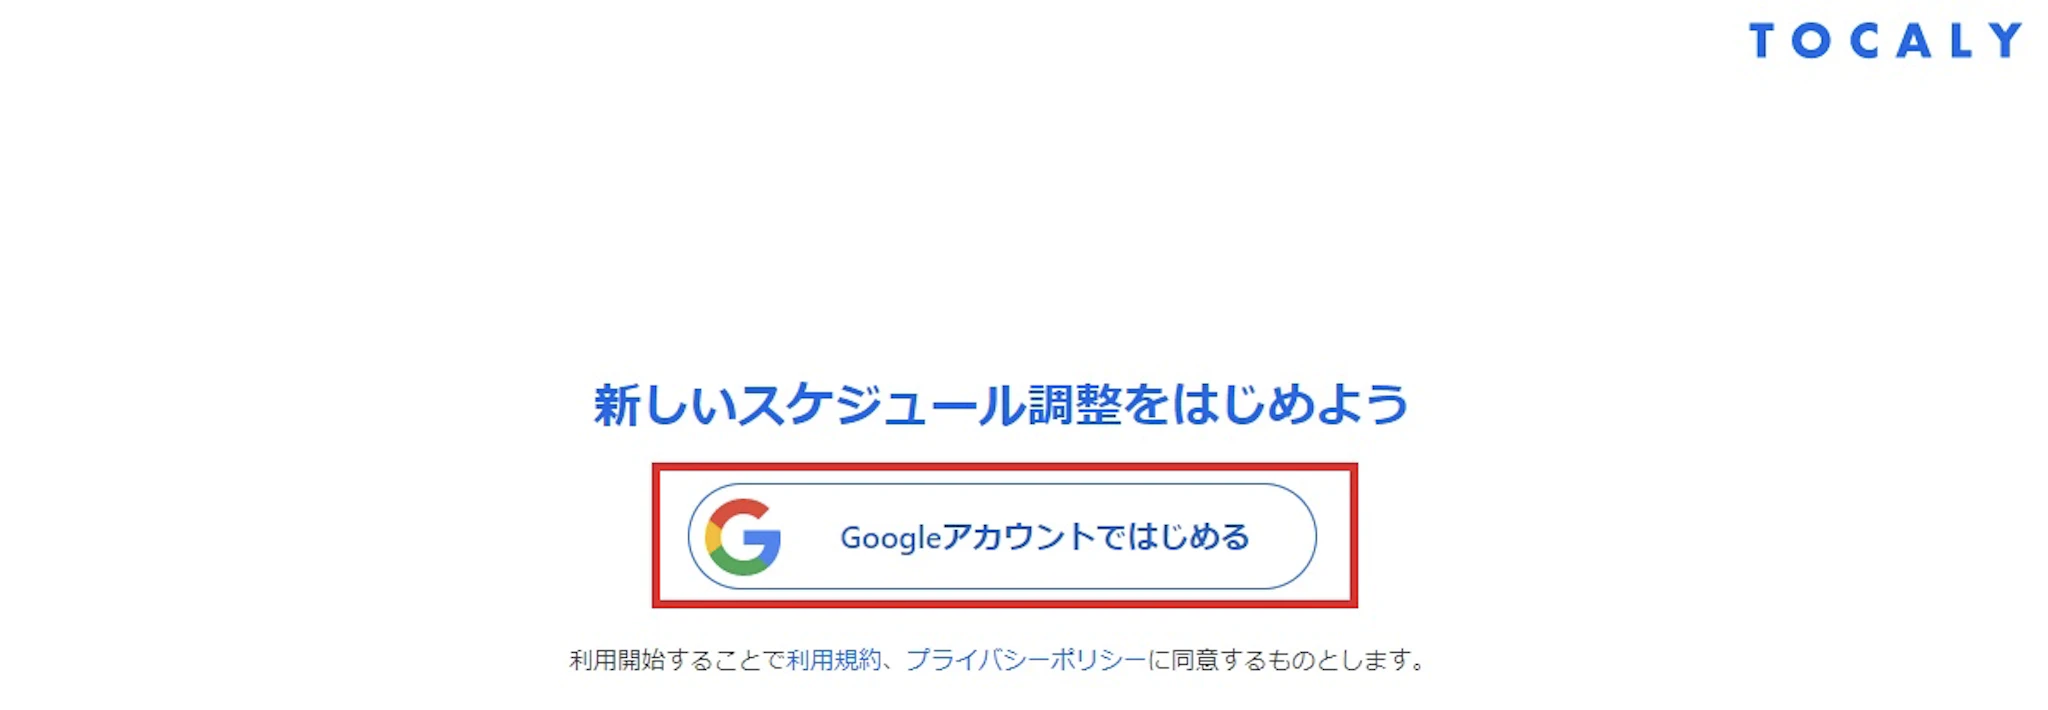Click the letter T in the TOCALY logo

pos(1762,41)
